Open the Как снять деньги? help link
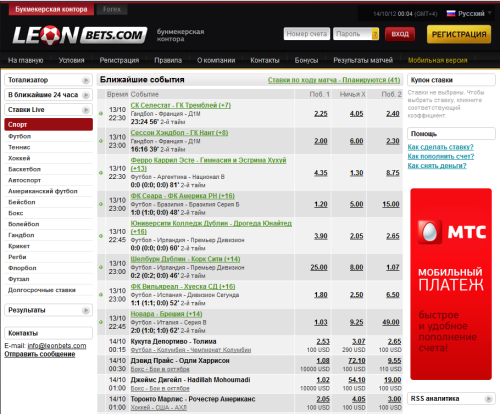The height and width of the screenshot is (414, 500). [437, 166]
